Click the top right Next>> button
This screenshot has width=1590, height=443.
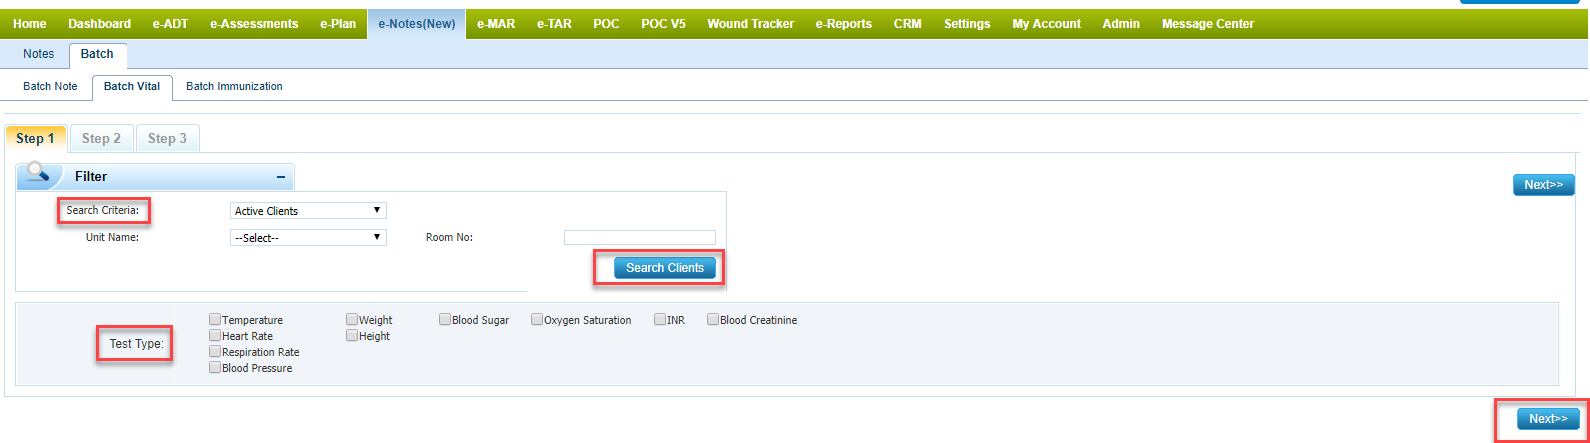[x=1543, y=185]
